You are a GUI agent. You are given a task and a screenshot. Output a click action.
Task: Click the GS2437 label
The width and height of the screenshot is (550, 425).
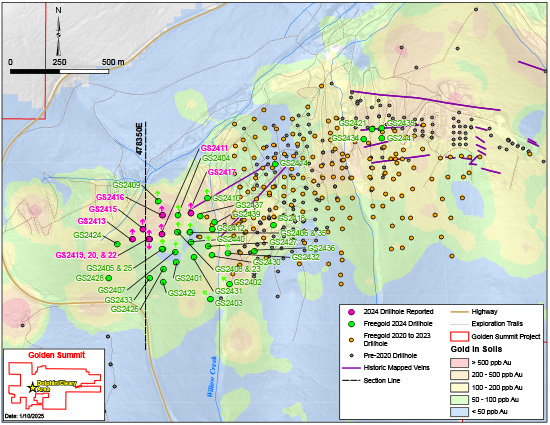249,205
